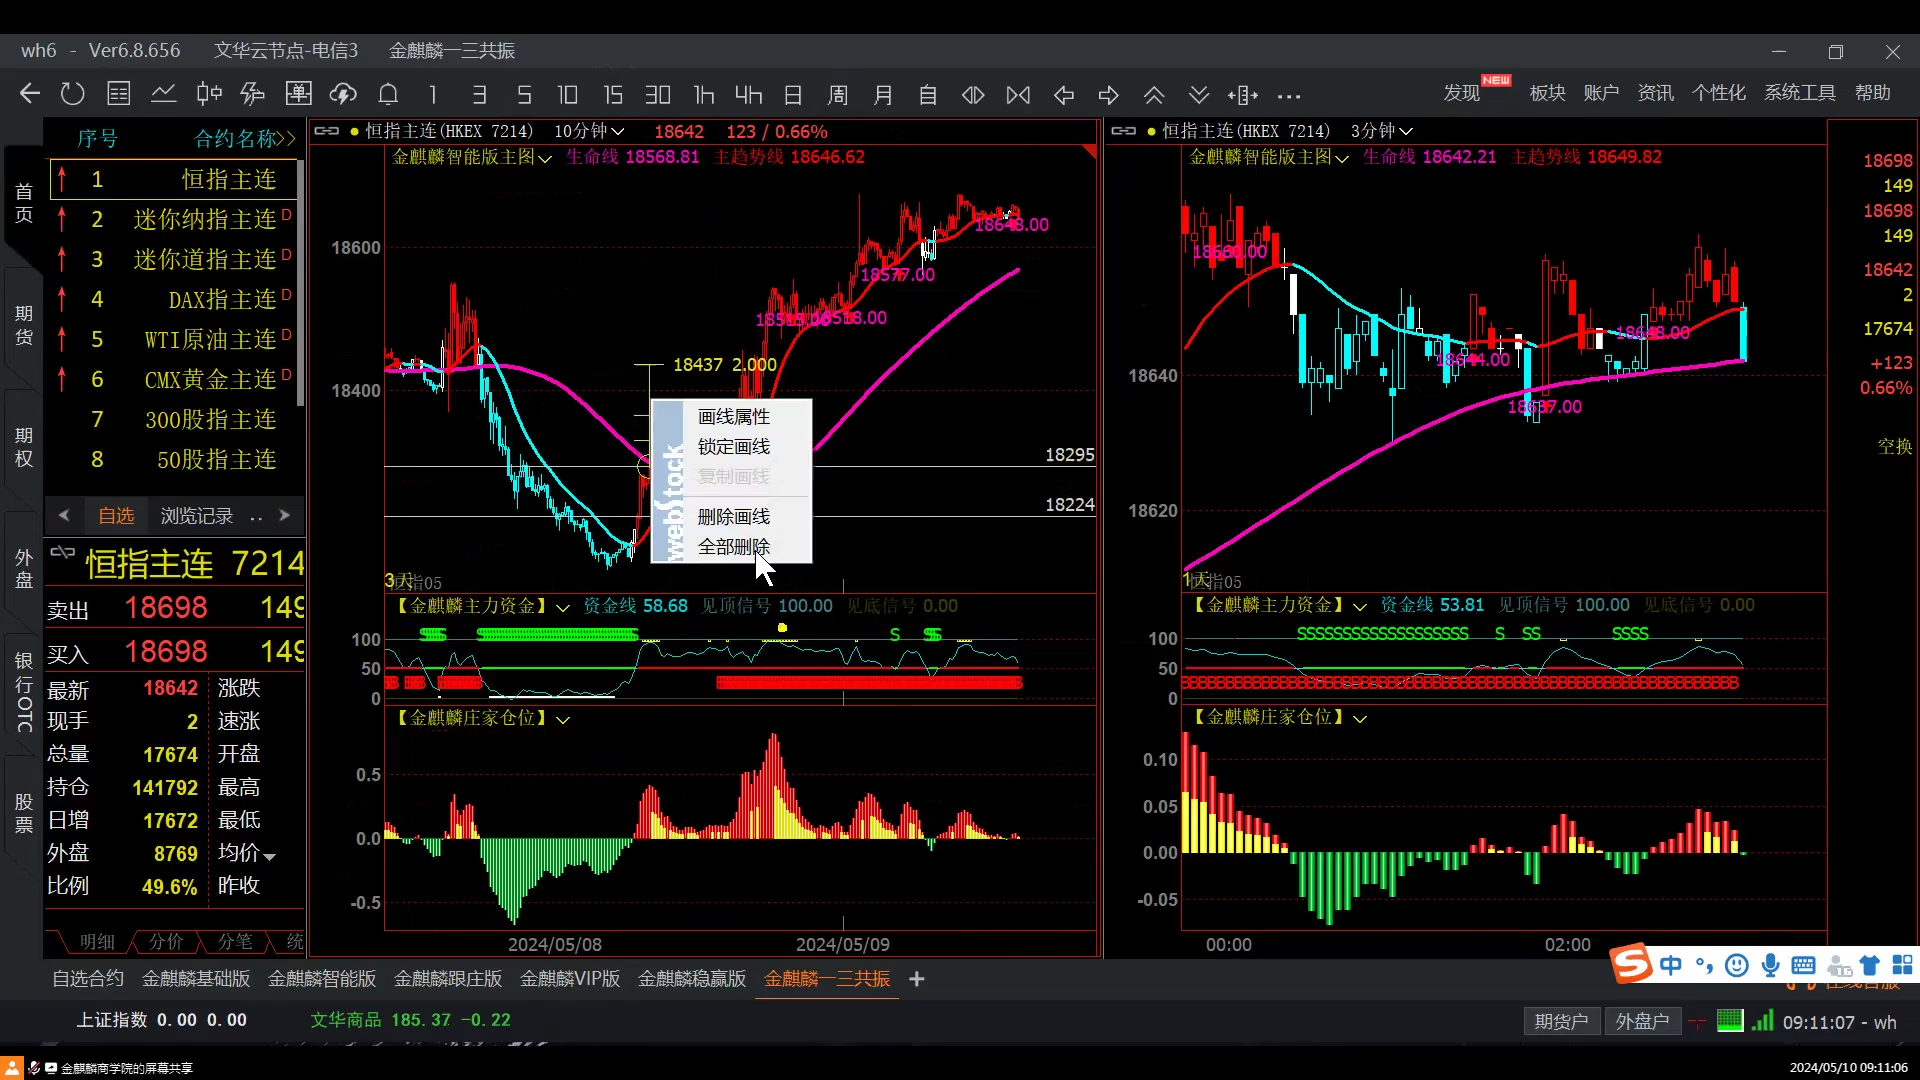Select 迷你纳指主连 row in contract list

(x=174, y=219)
